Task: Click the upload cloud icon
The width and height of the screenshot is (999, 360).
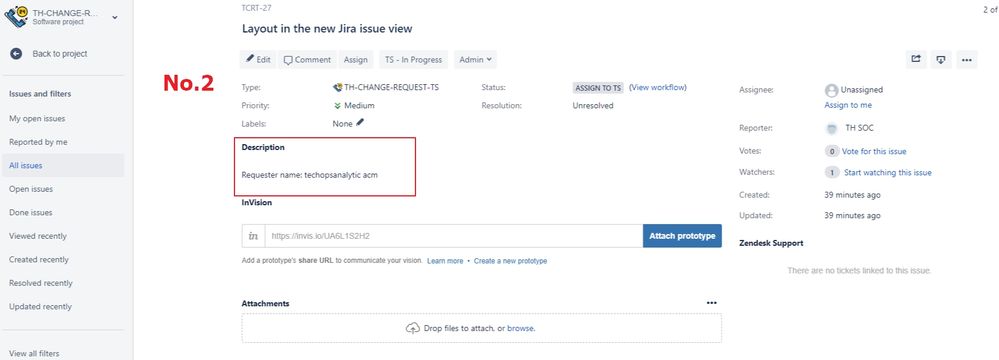Action: 412,329
